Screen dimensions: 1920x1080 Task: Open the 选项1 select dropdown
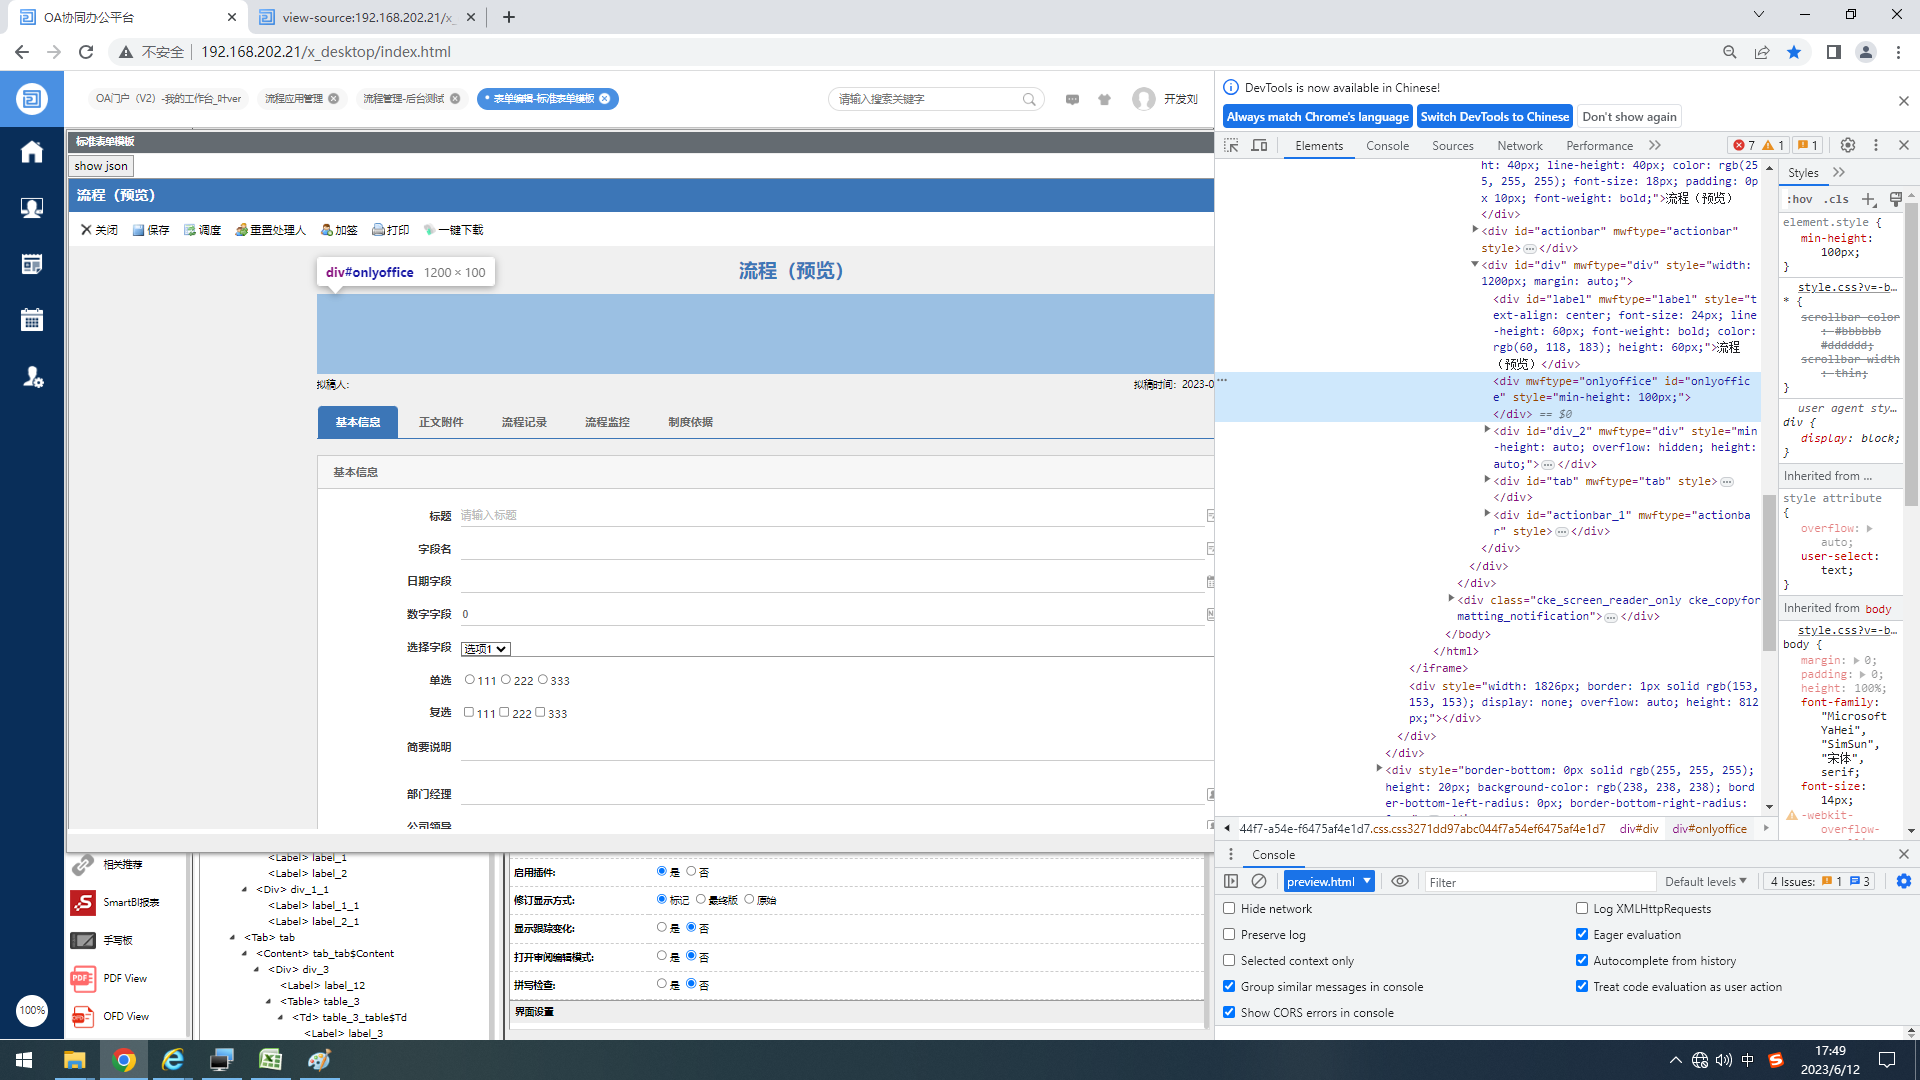click(x=486, y=649)
